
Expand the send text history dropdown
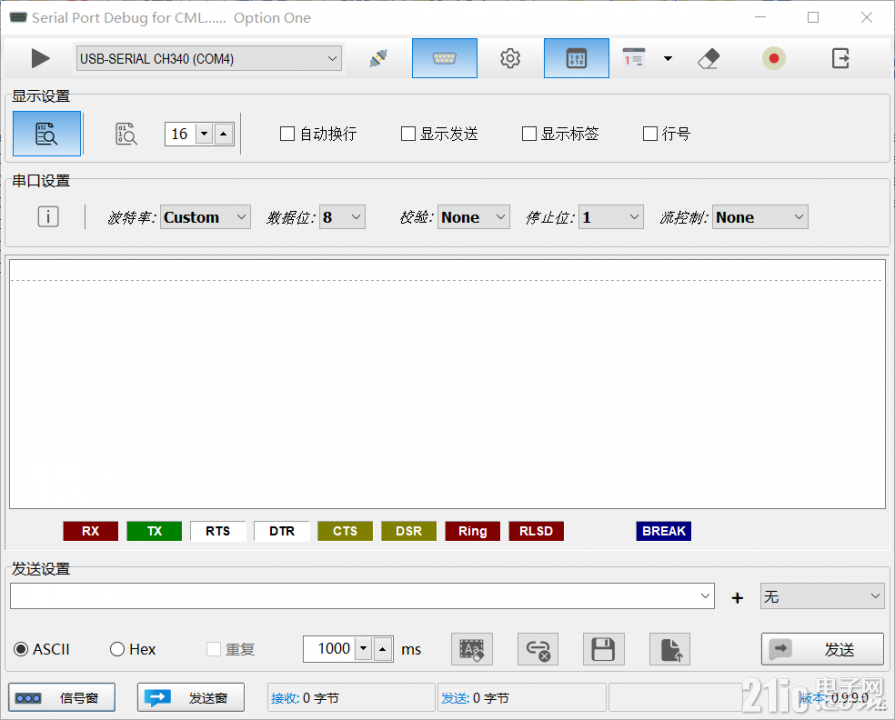click(705, 596)
